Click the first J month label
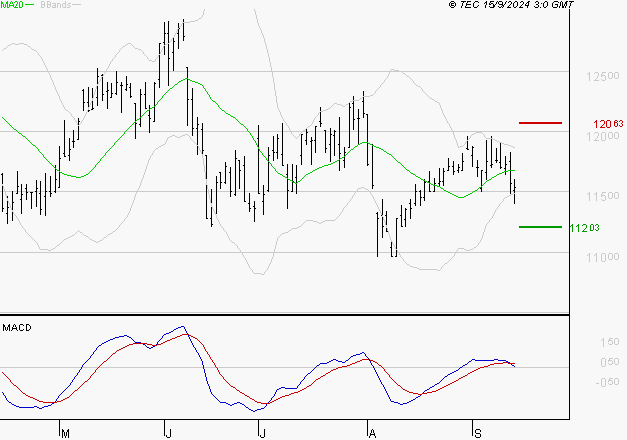 [168, 434]
